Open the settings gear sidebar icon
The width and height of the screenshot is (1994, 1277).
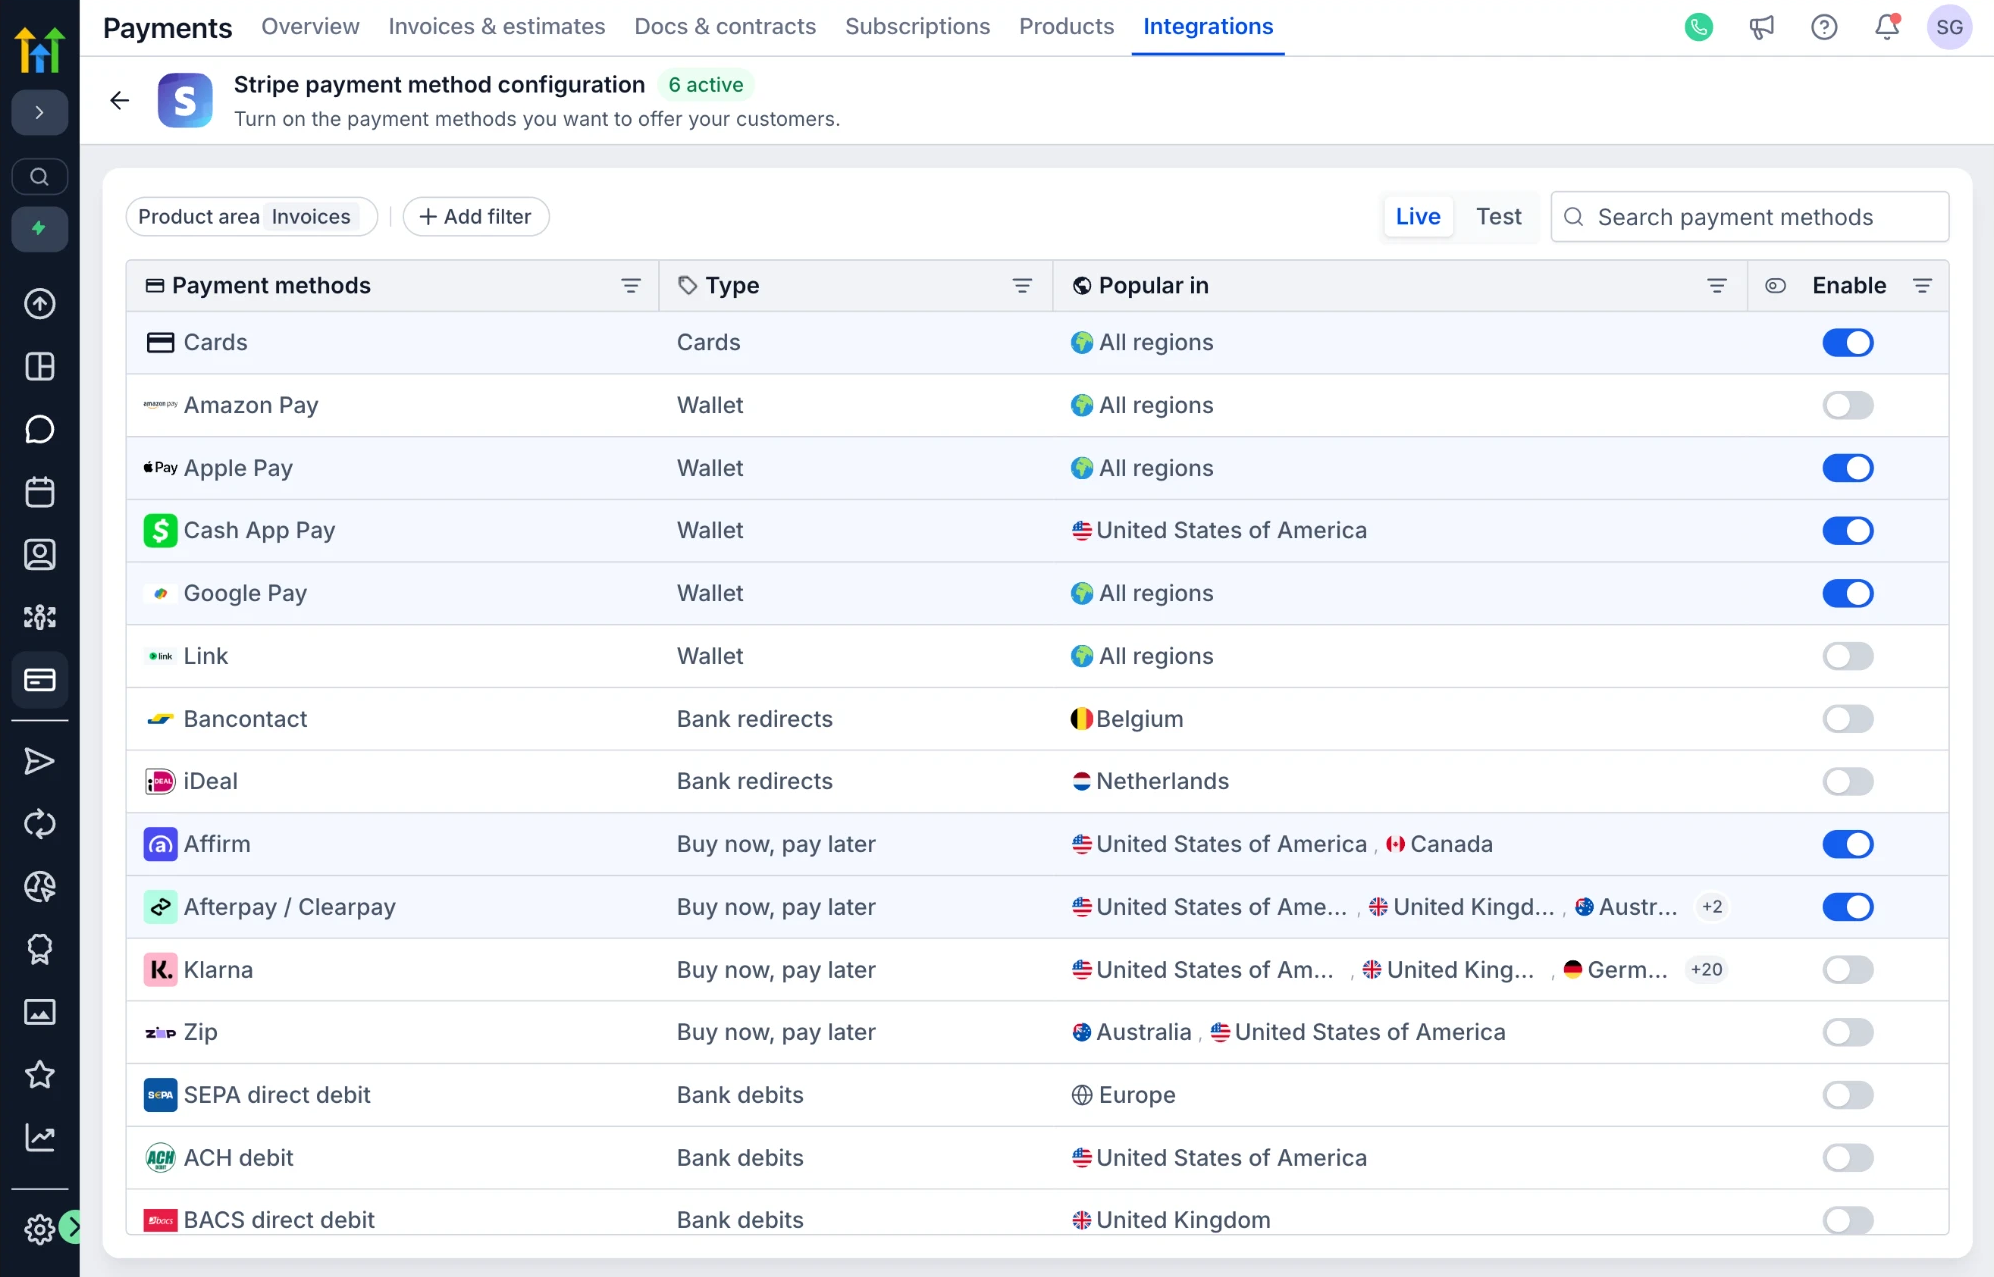(x=39, y=1229)
